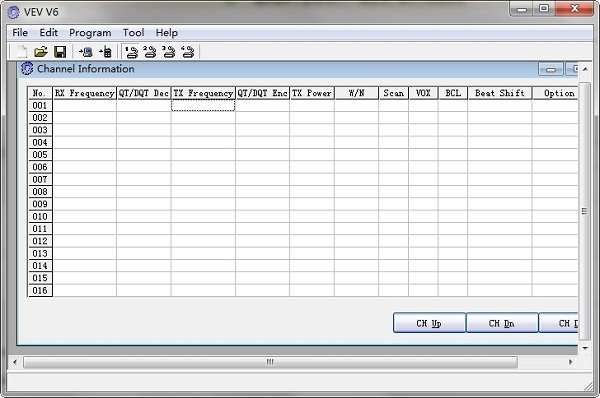
Task: Click RX Frequency cell of channel 005
Action: click(x=84, y=155)
